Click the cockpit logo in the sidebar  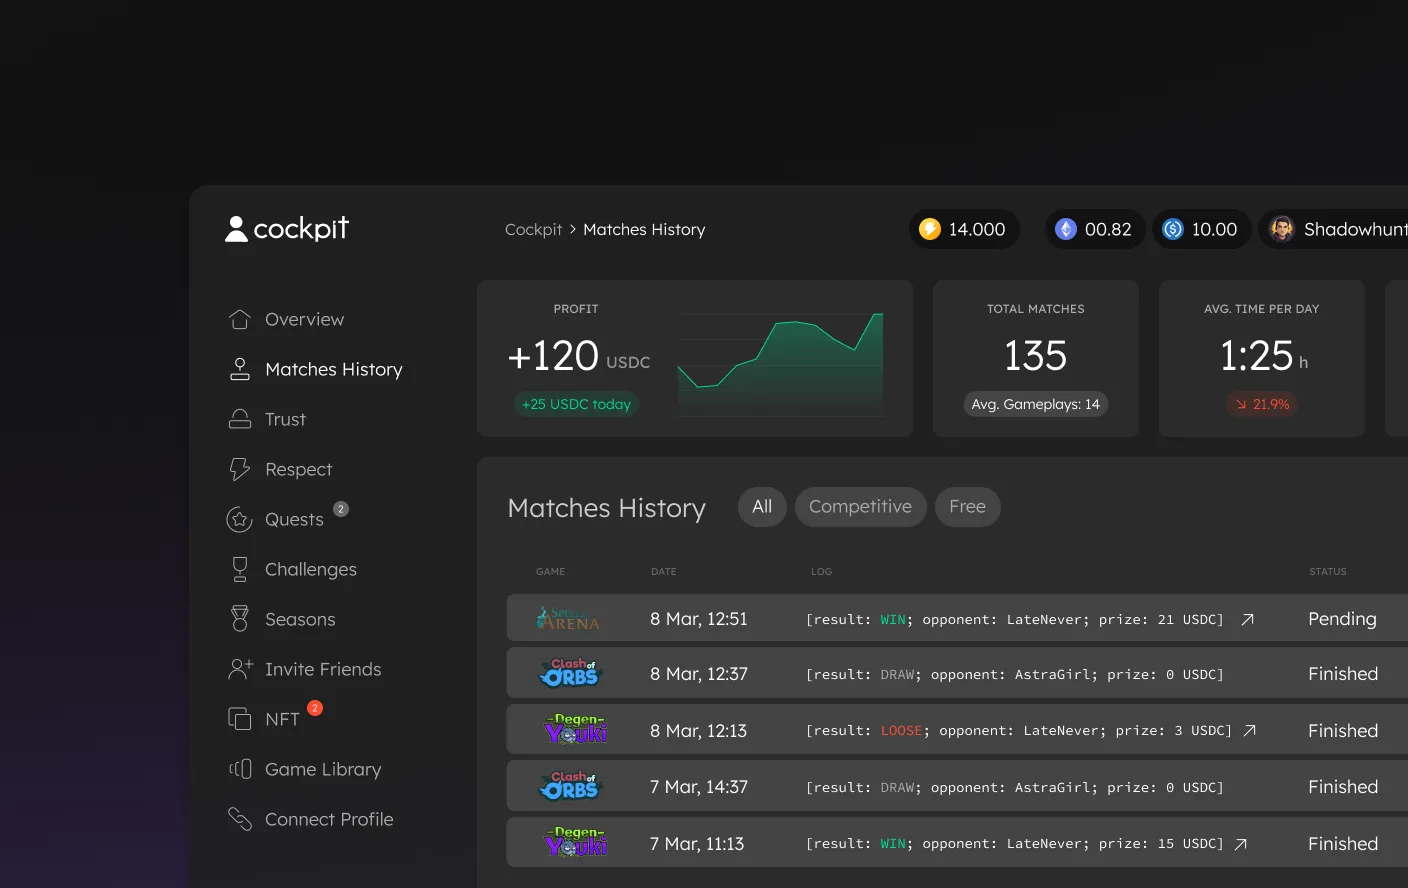[287, 229]
